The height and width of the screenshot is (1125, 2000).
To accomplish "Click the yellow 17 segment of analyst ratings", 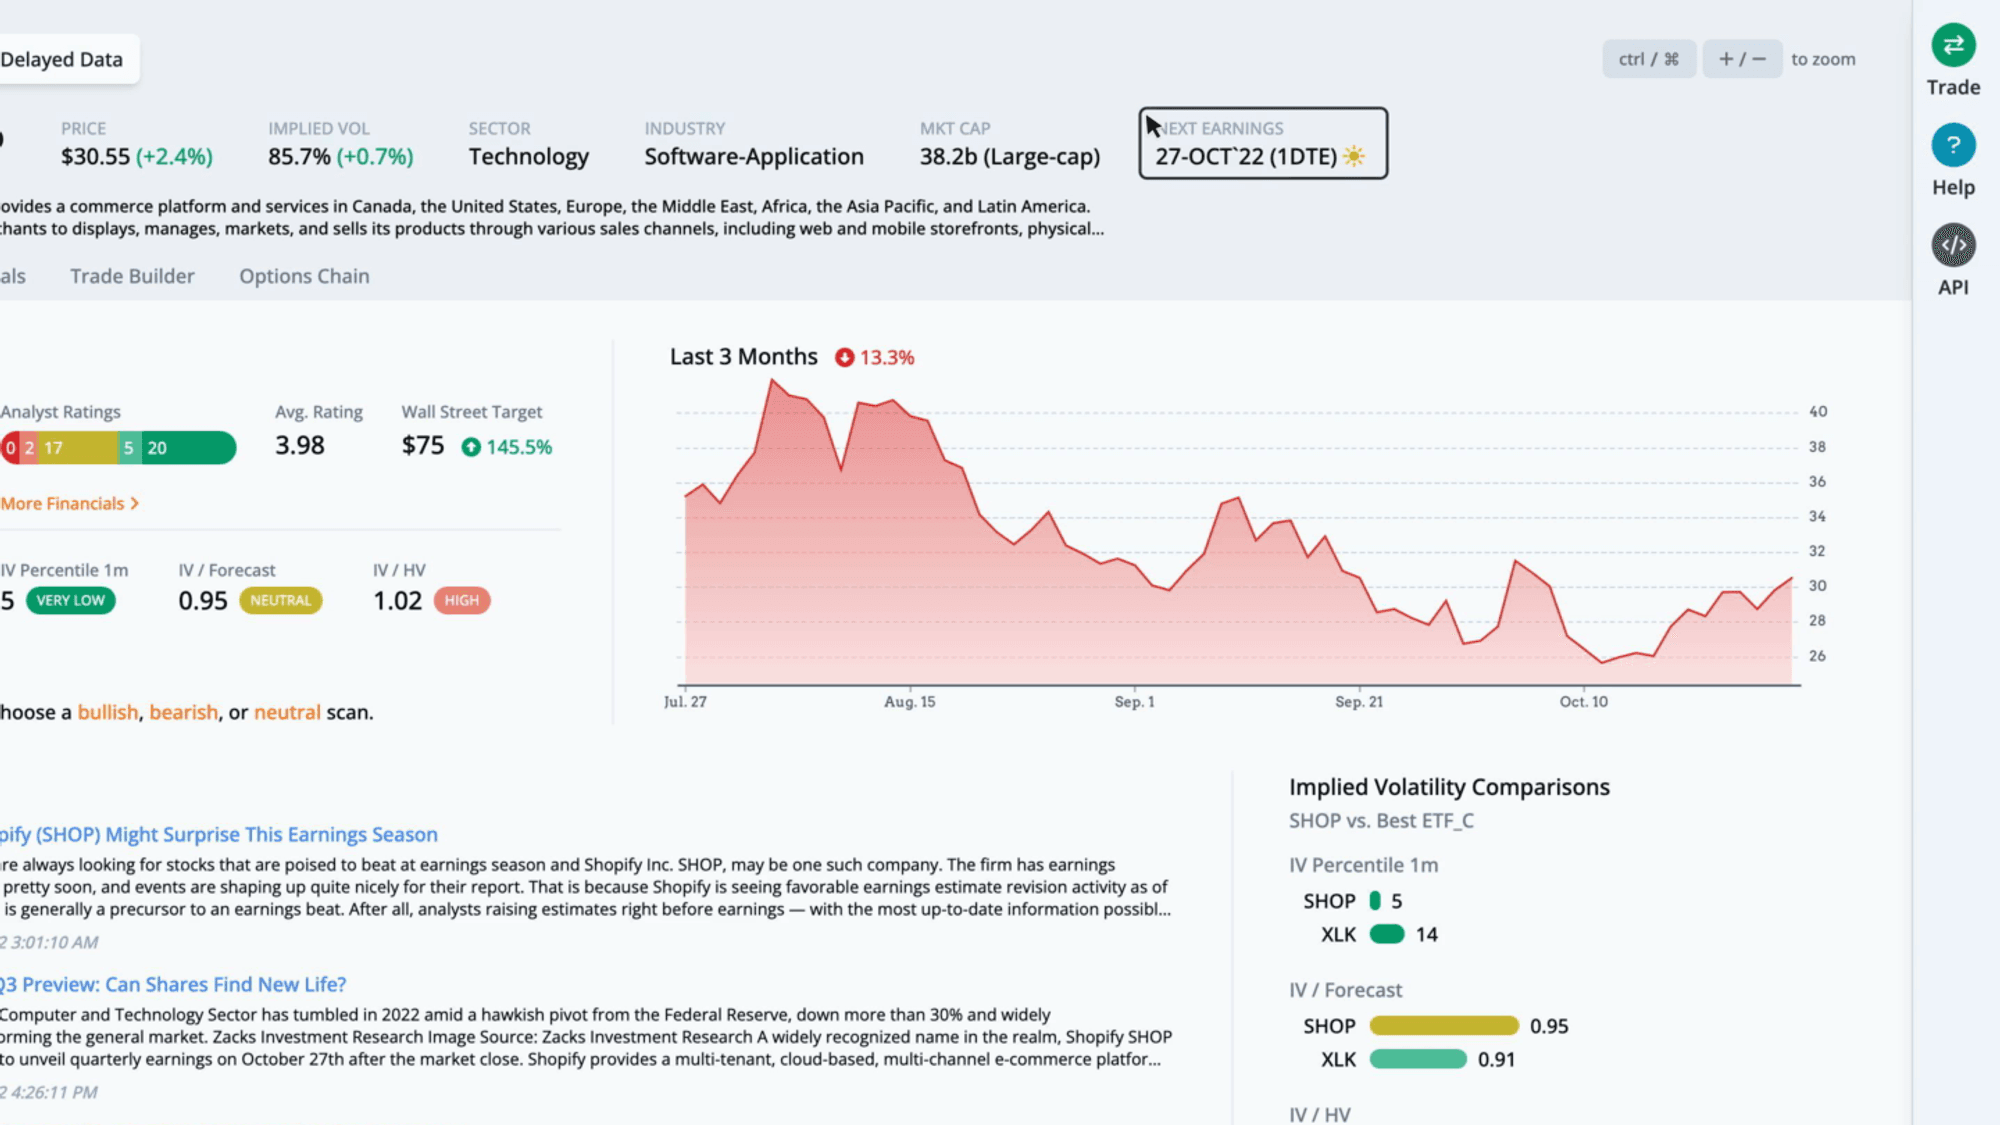I will [79, 447].
